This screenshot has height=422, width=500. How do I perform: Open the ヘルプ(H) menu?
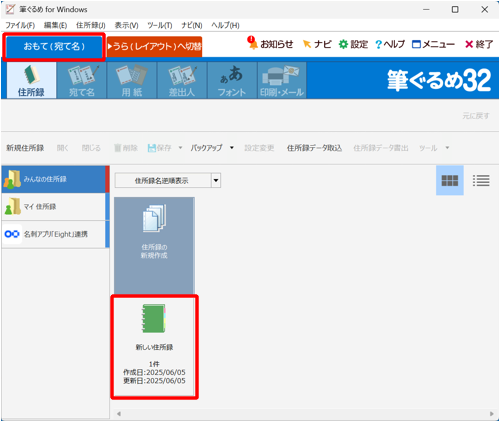coord(225,25)
